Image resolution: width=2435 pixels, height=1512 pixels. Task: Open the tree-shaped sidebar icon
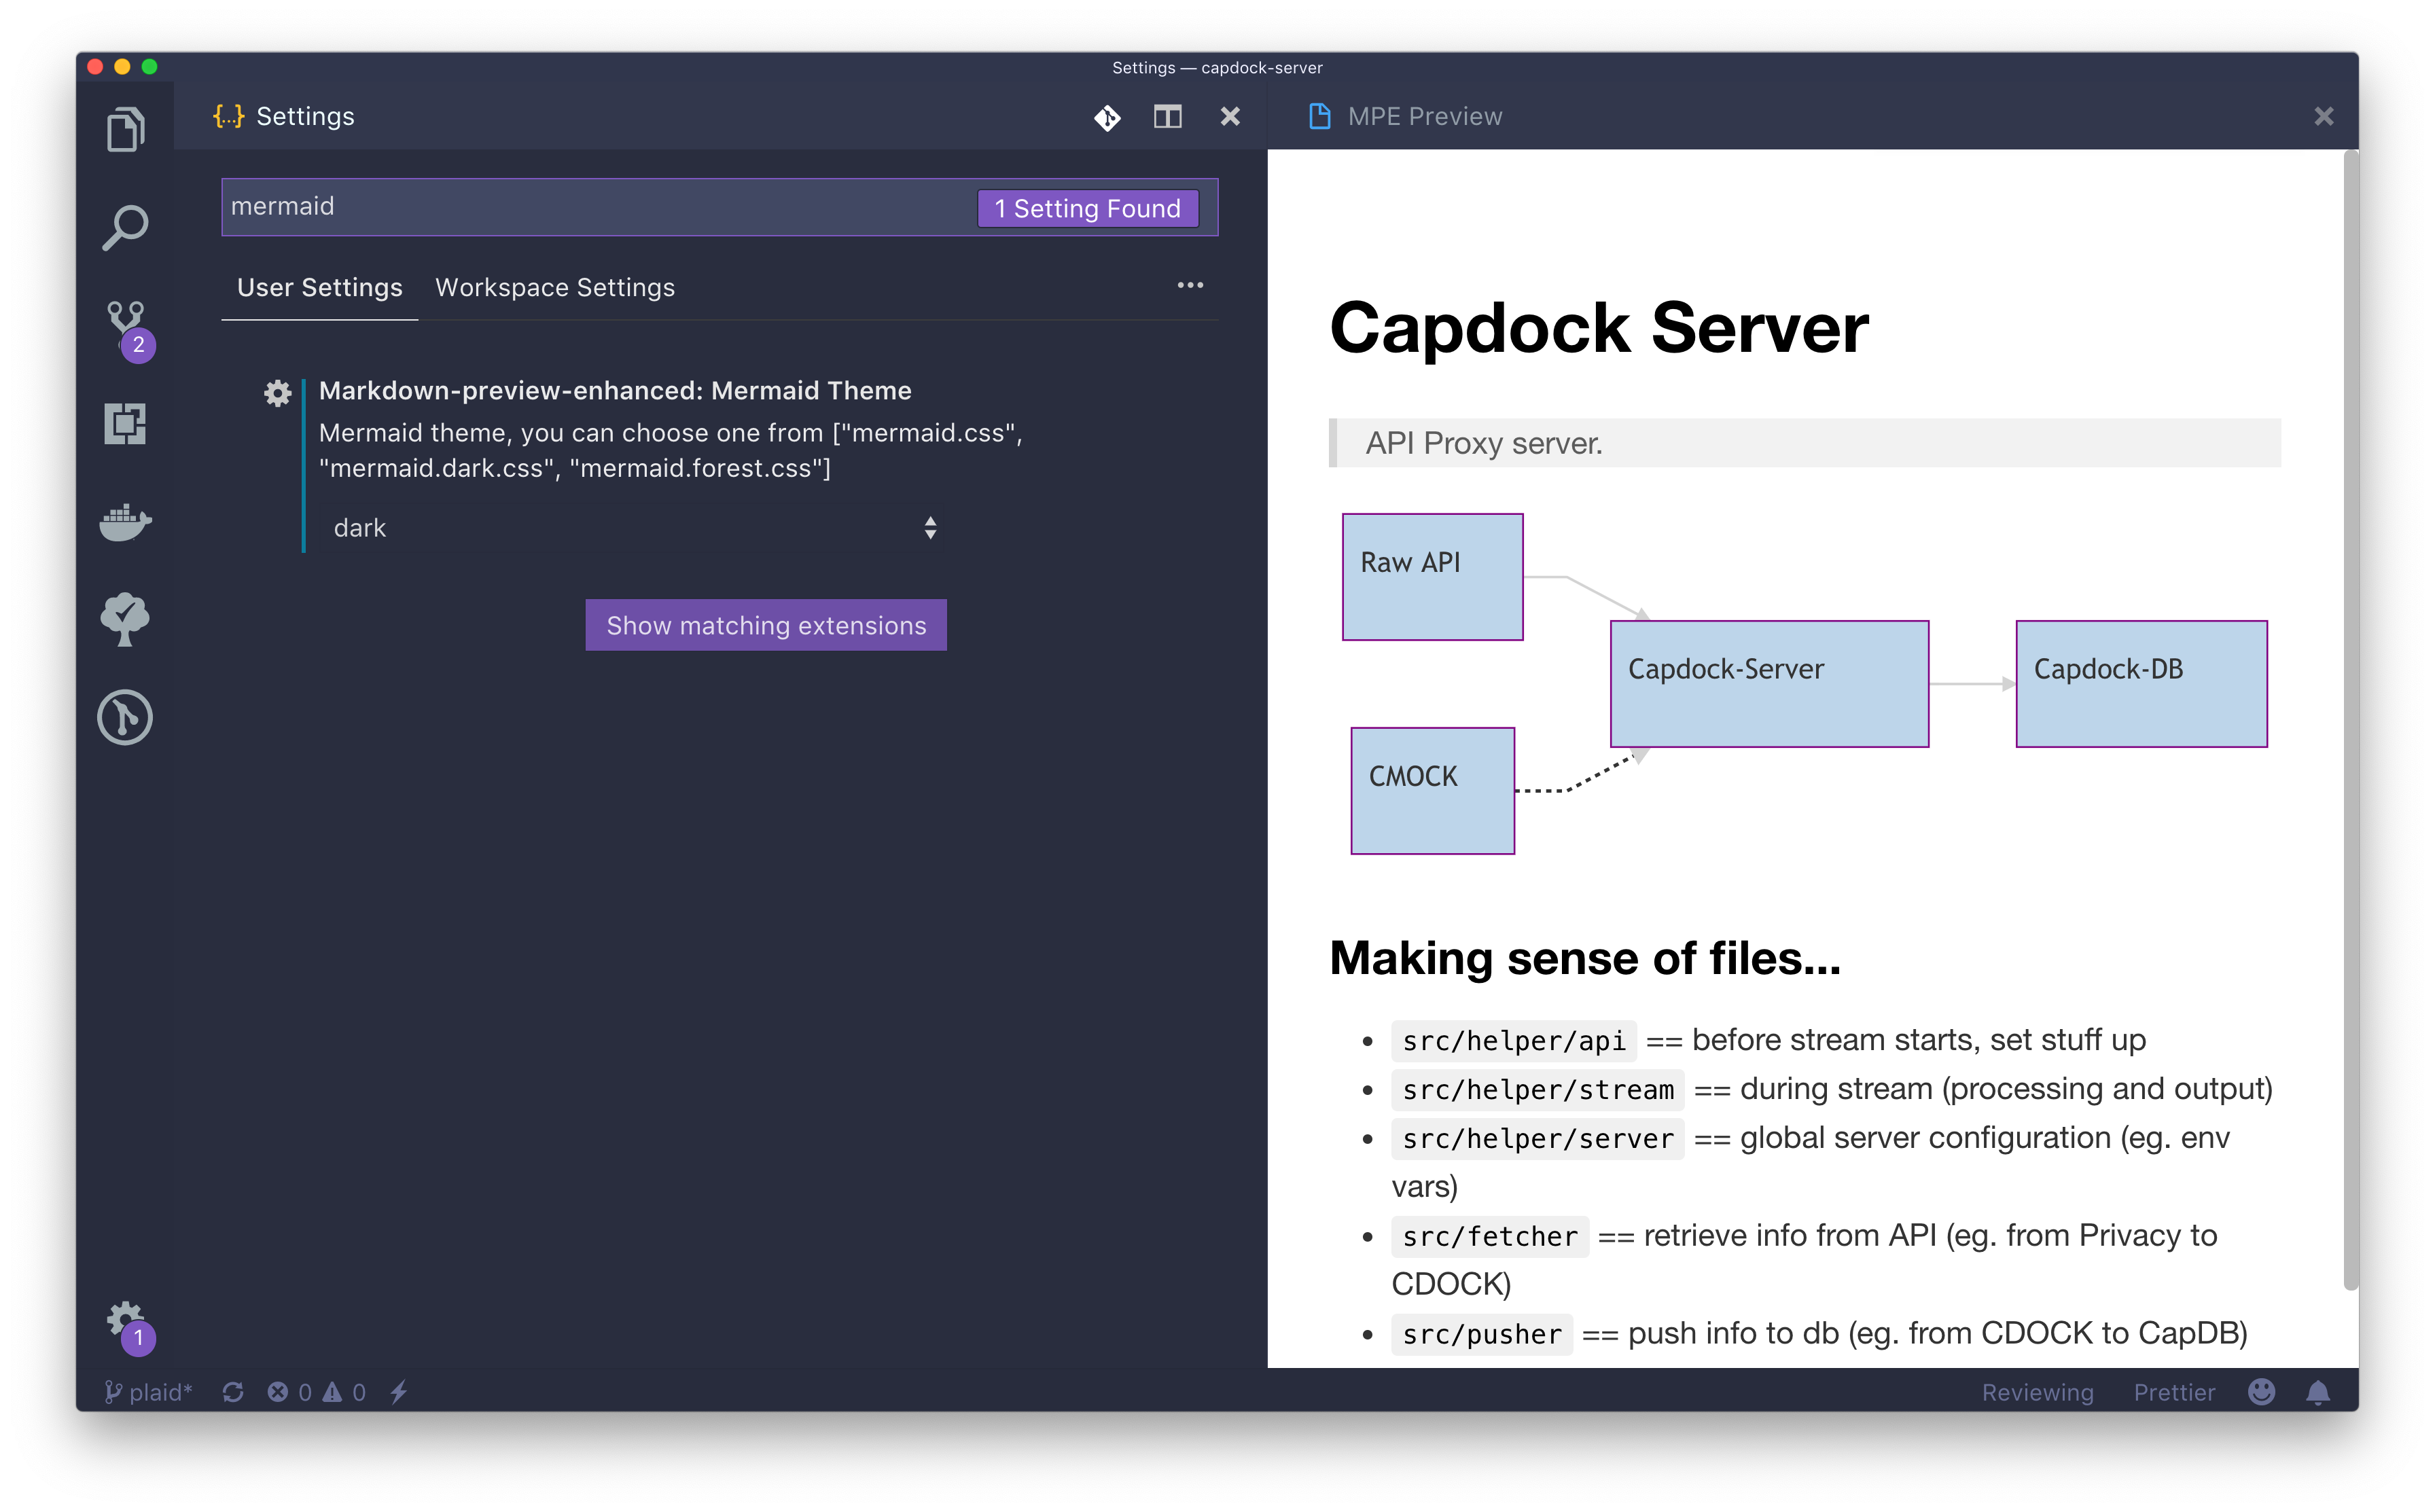tap(125, 619)
